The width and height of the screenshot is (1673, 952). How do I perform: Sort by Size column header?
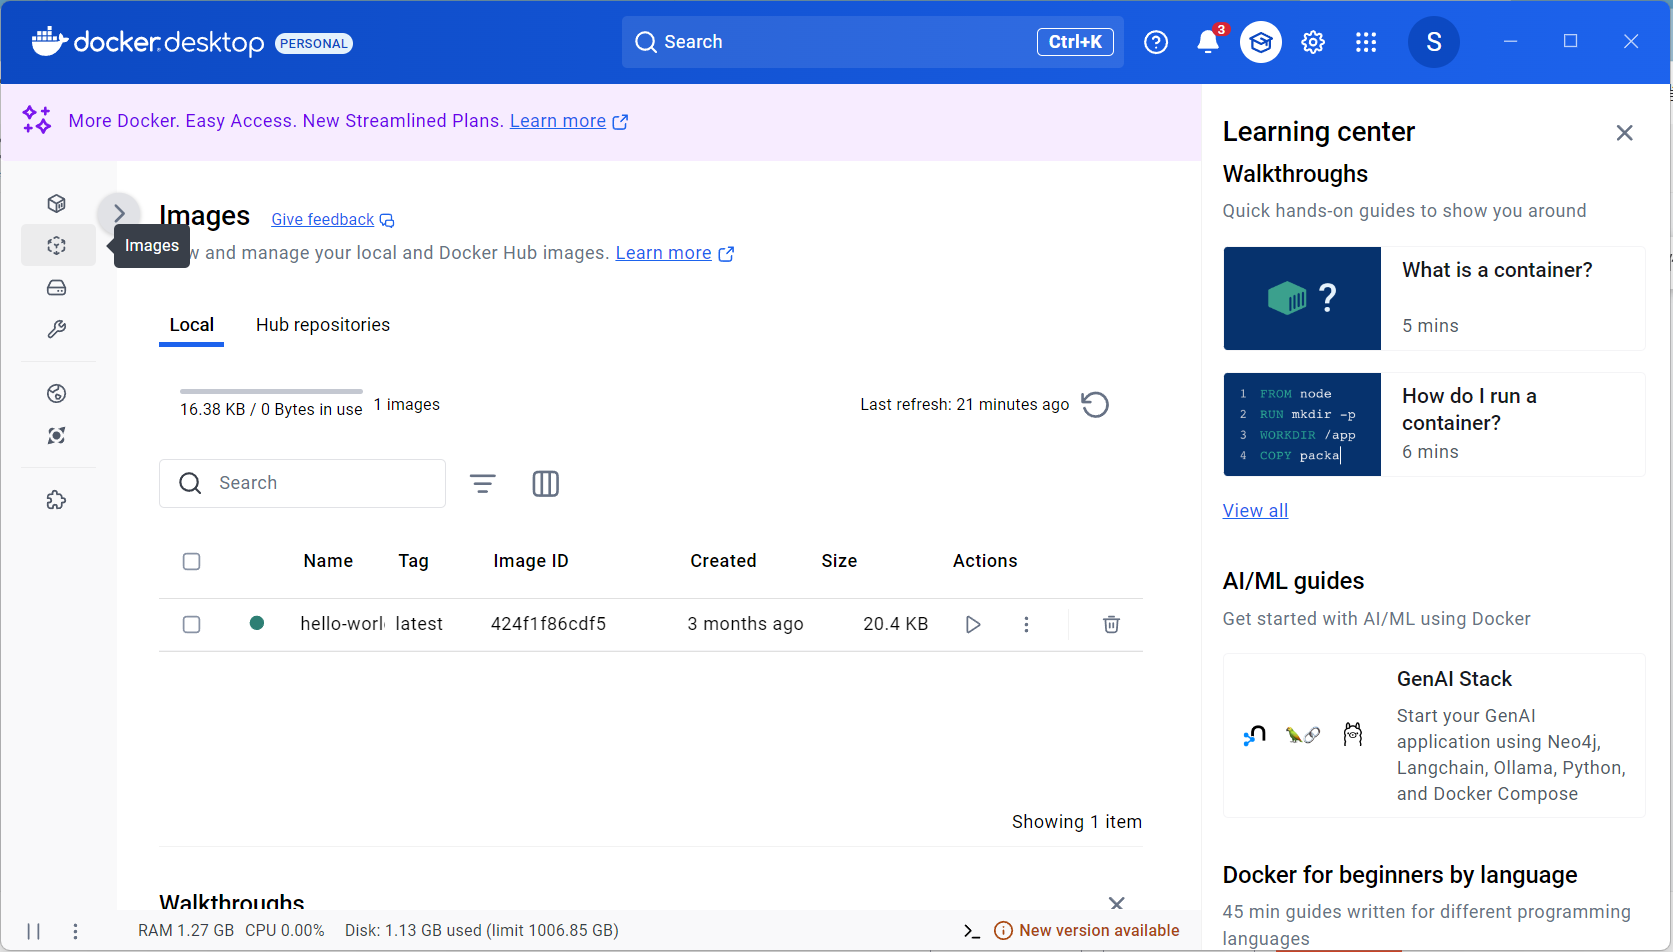coord(839,562)
